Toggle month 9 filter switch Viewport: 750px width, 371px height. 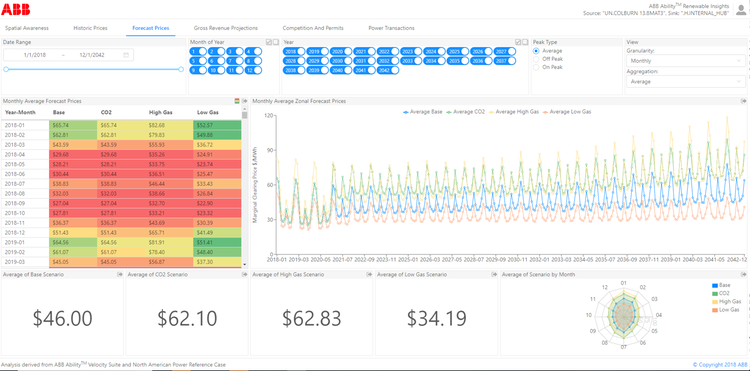point(198,70)
